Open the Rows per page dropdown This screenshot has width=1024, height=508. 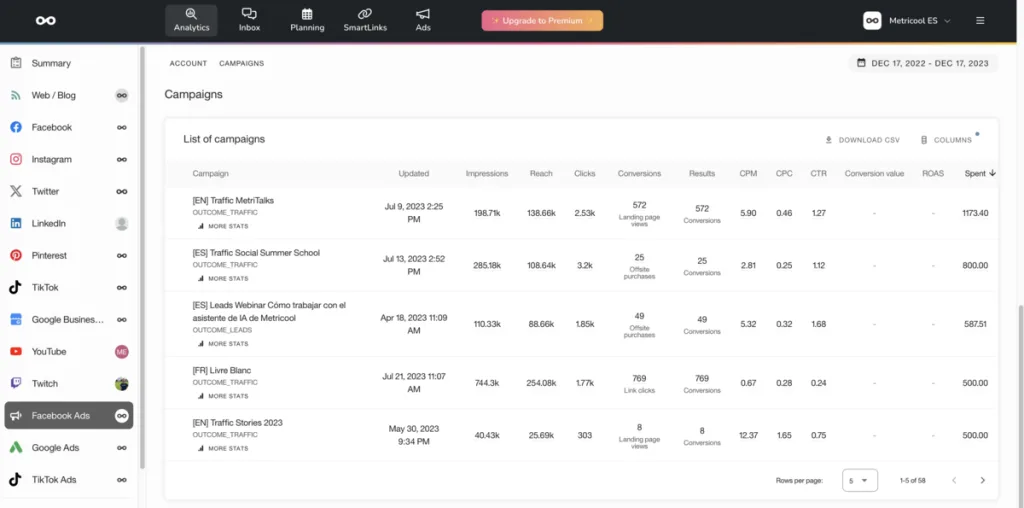859,480
